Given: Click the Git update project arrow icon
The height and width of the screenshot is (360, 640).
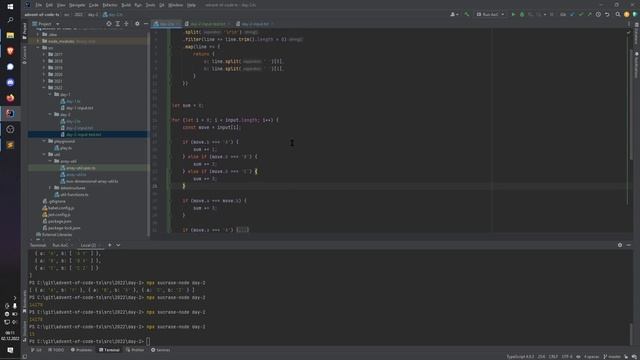Looking at the screenshot, I should point(572,15).
